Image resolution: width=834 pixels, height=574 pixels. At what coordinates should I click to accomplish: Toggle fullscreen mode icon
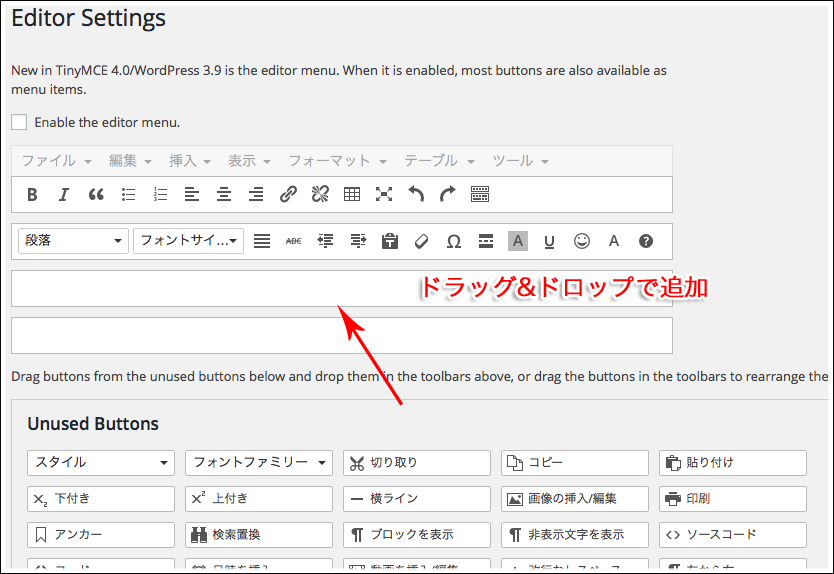(384, 195)
